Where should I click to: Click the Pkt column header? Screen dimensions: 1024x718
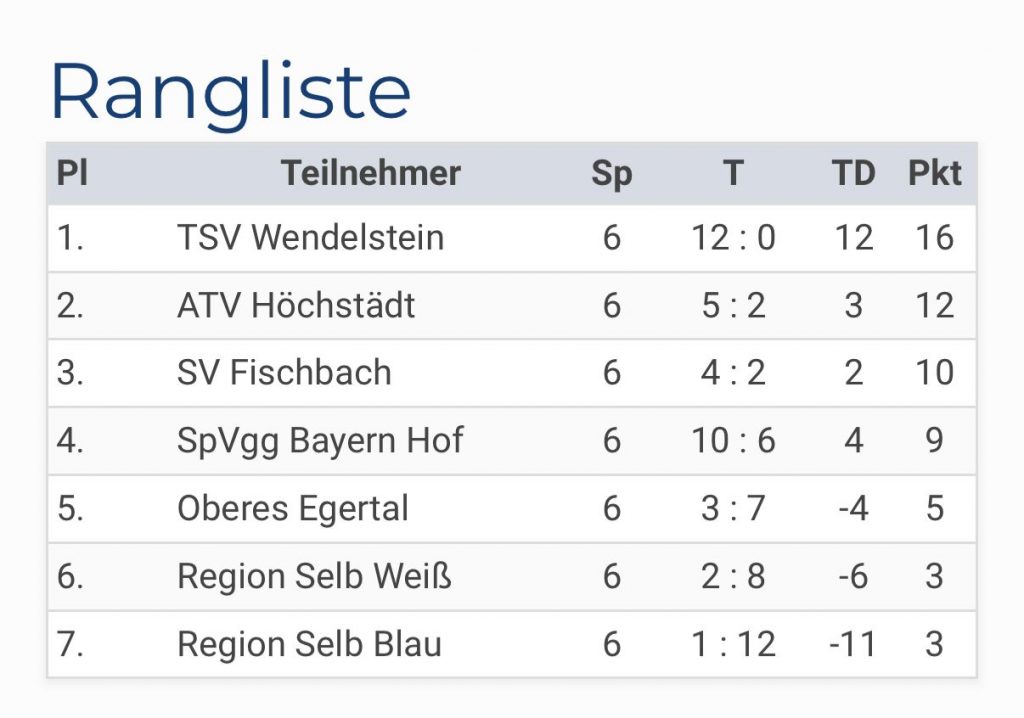(934, 173)
